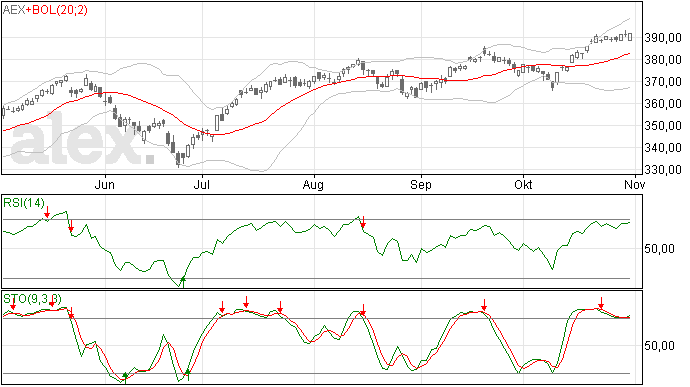Click the Okt month label
The width and height of the screenshot is (690, 387).
(523, 184)
